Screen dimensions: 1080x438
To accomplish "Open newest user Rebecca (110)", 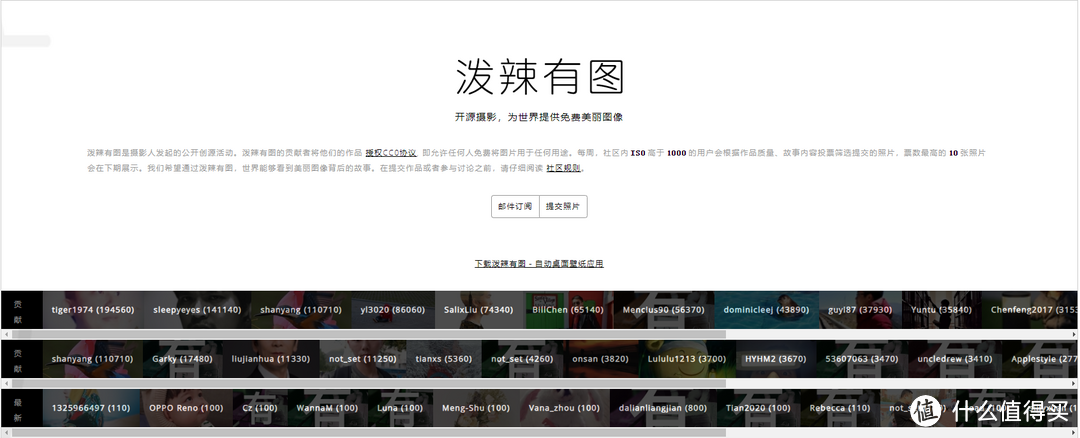I will 840,408.
